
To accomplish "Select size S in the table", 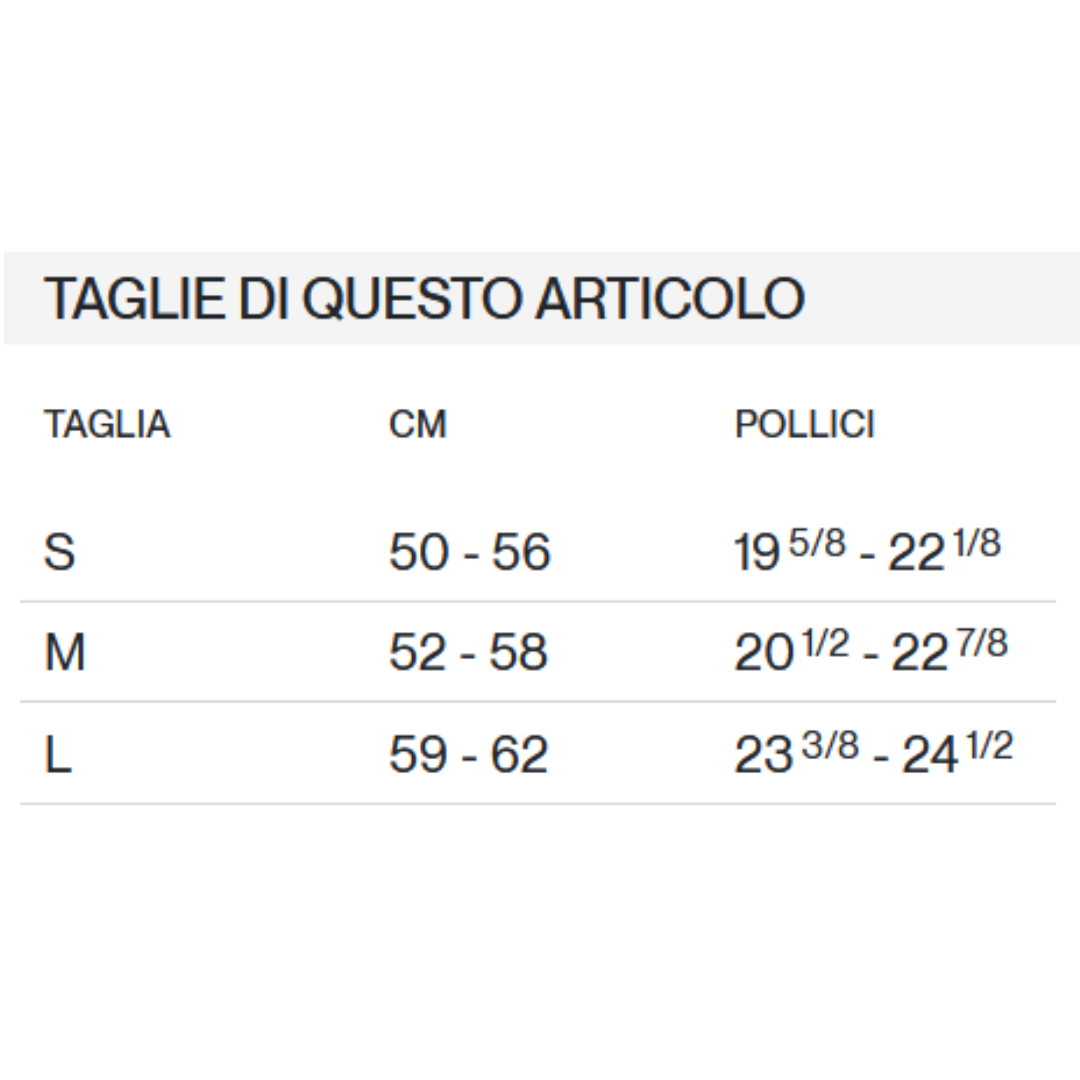I will [x=60, y=552].
